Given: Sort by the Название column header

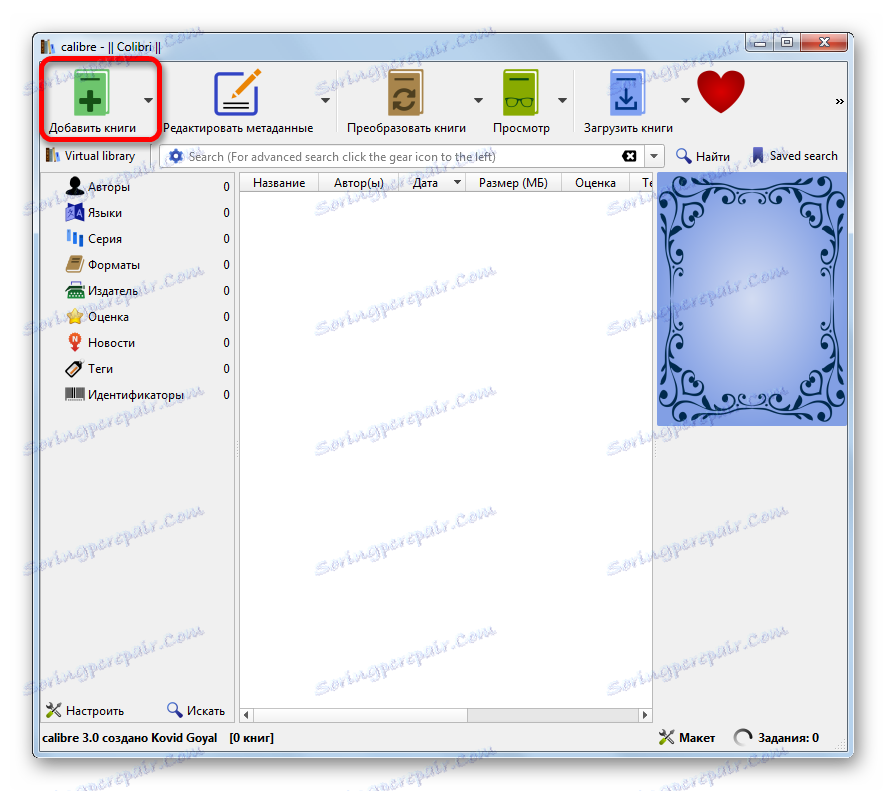Looking at the screenshot, I should tap(279, 183).
